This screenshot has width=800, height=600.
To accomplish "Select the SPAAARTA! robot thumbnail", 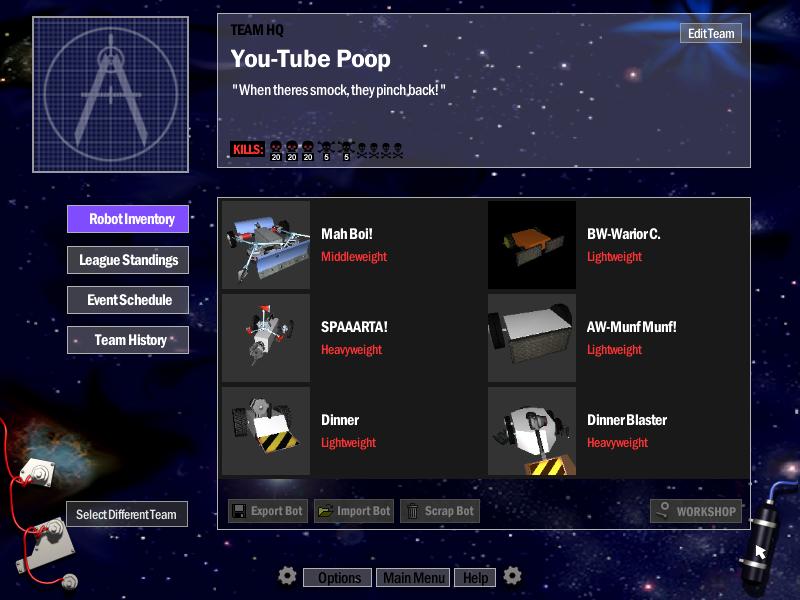I will [x=266, y=338].
